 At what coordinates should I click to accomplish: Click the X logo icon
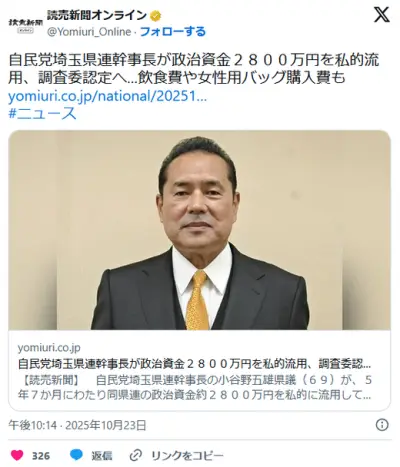(381, 14)
